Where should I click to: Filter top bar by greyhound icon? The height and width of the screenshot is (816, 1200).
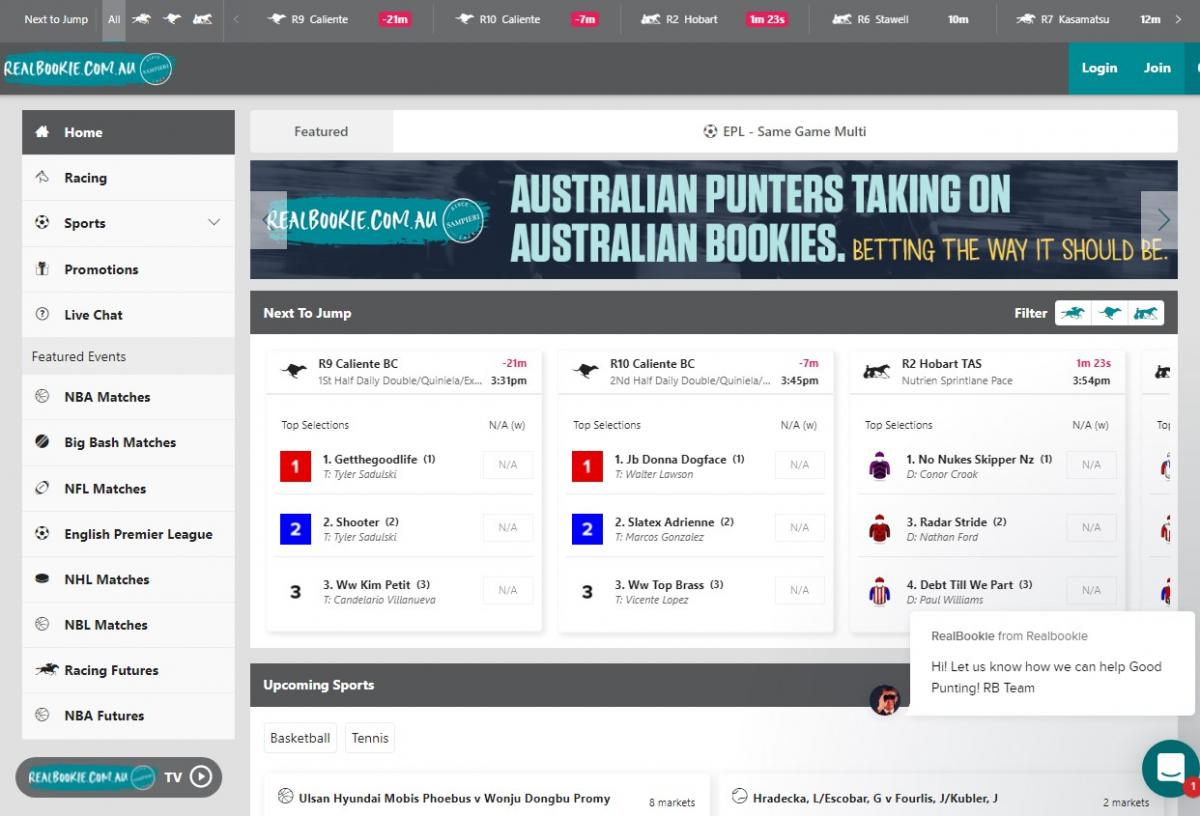[x=171, y=19]
